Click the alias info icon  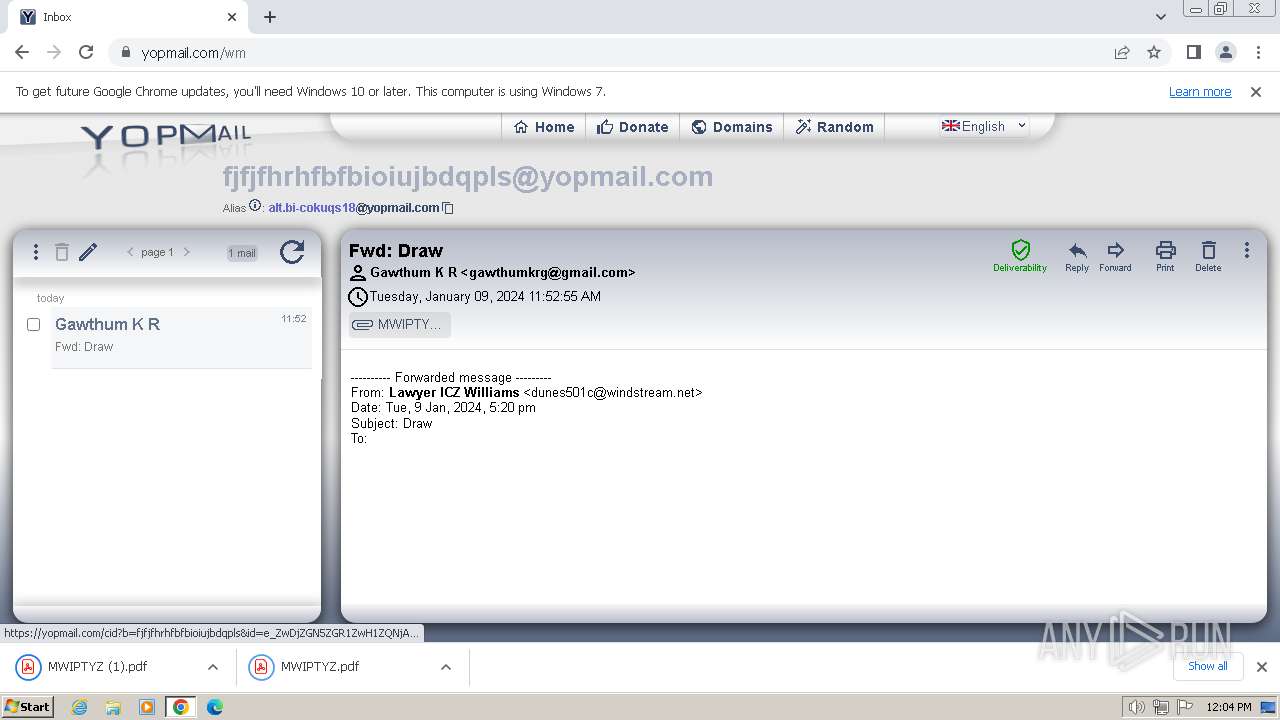click(x=255, y=206)
